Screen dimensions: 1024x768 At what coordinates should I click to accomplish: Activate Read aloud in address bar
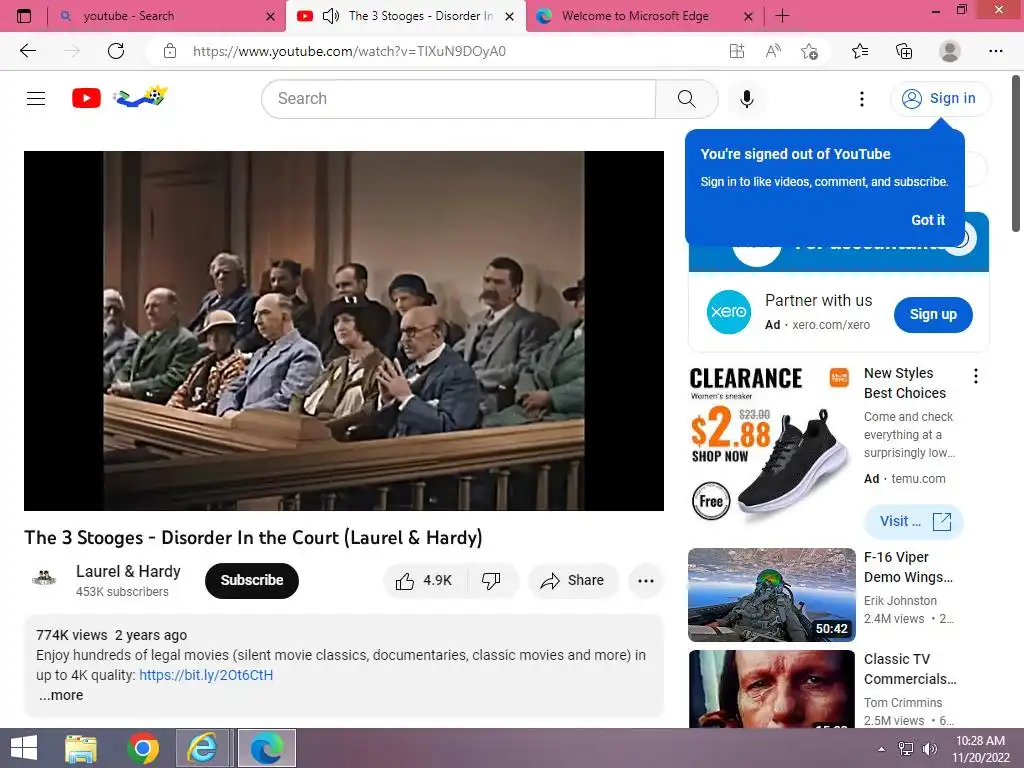[773, 51]
